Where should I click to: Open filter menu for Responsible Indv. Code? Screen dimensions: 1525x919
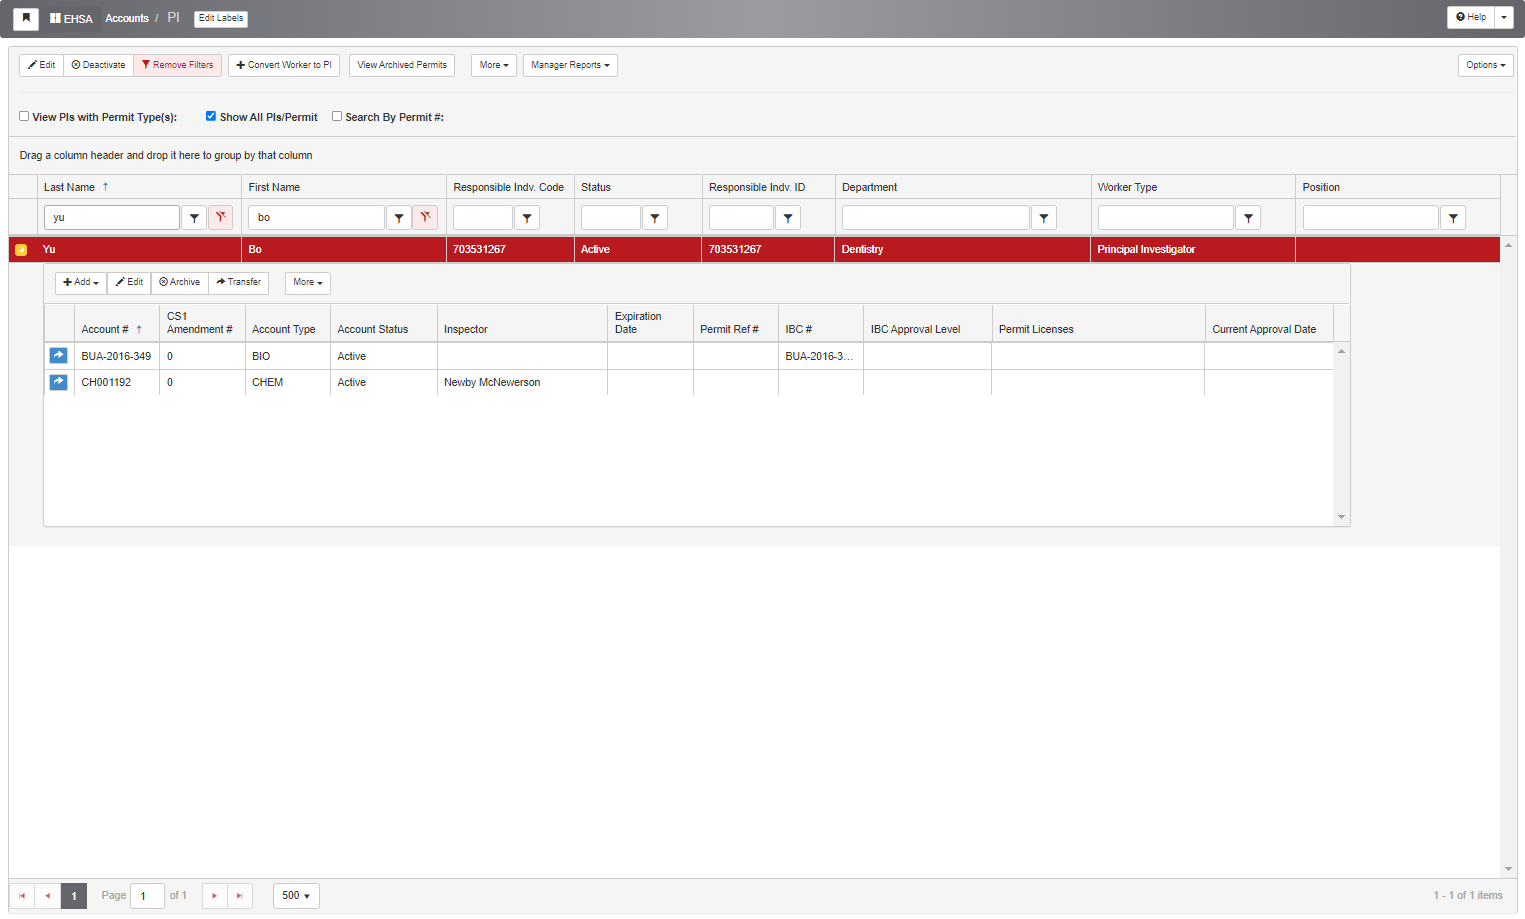[x=527, y=217]
